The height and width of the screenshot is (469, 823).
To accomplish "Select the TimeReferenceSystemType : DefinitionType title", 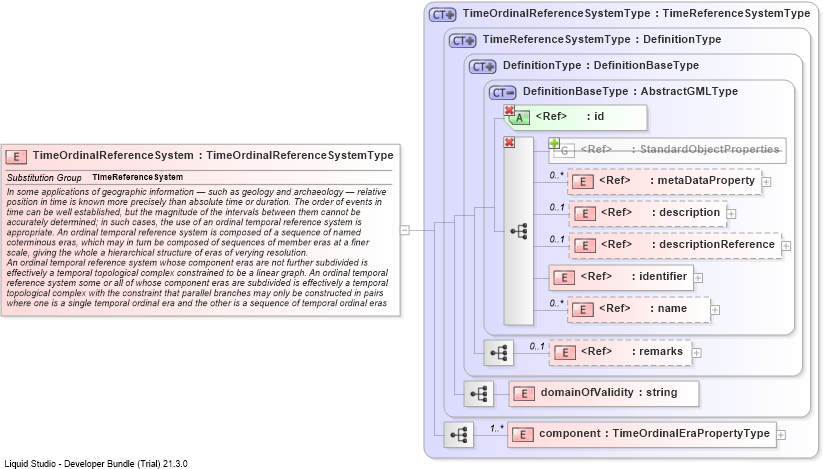I will pyautogui.click(x=602, y=39).
